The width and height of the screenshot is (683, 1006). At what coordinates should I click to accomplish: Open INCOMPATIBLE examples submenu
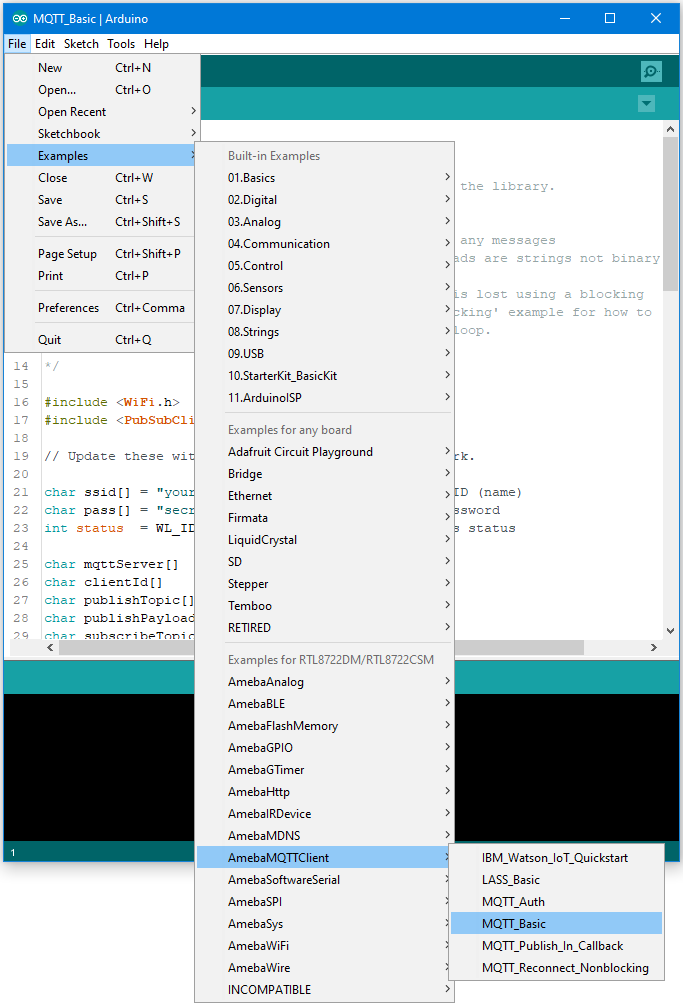tap(325, 990)
